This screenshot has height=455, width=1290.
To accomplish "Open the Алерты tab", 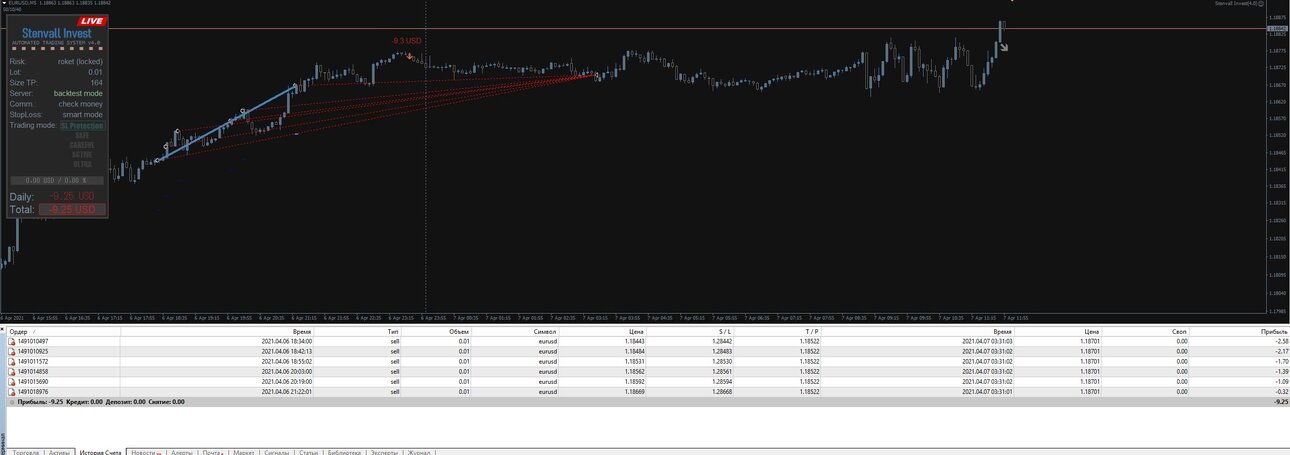I will pos(182,452).
